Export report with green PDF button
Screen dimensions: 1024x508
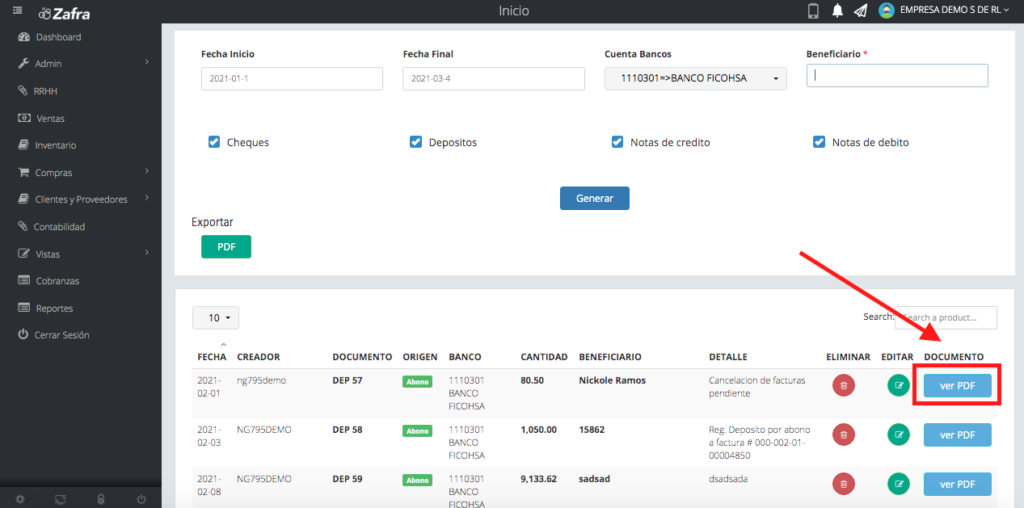[226, 247]
